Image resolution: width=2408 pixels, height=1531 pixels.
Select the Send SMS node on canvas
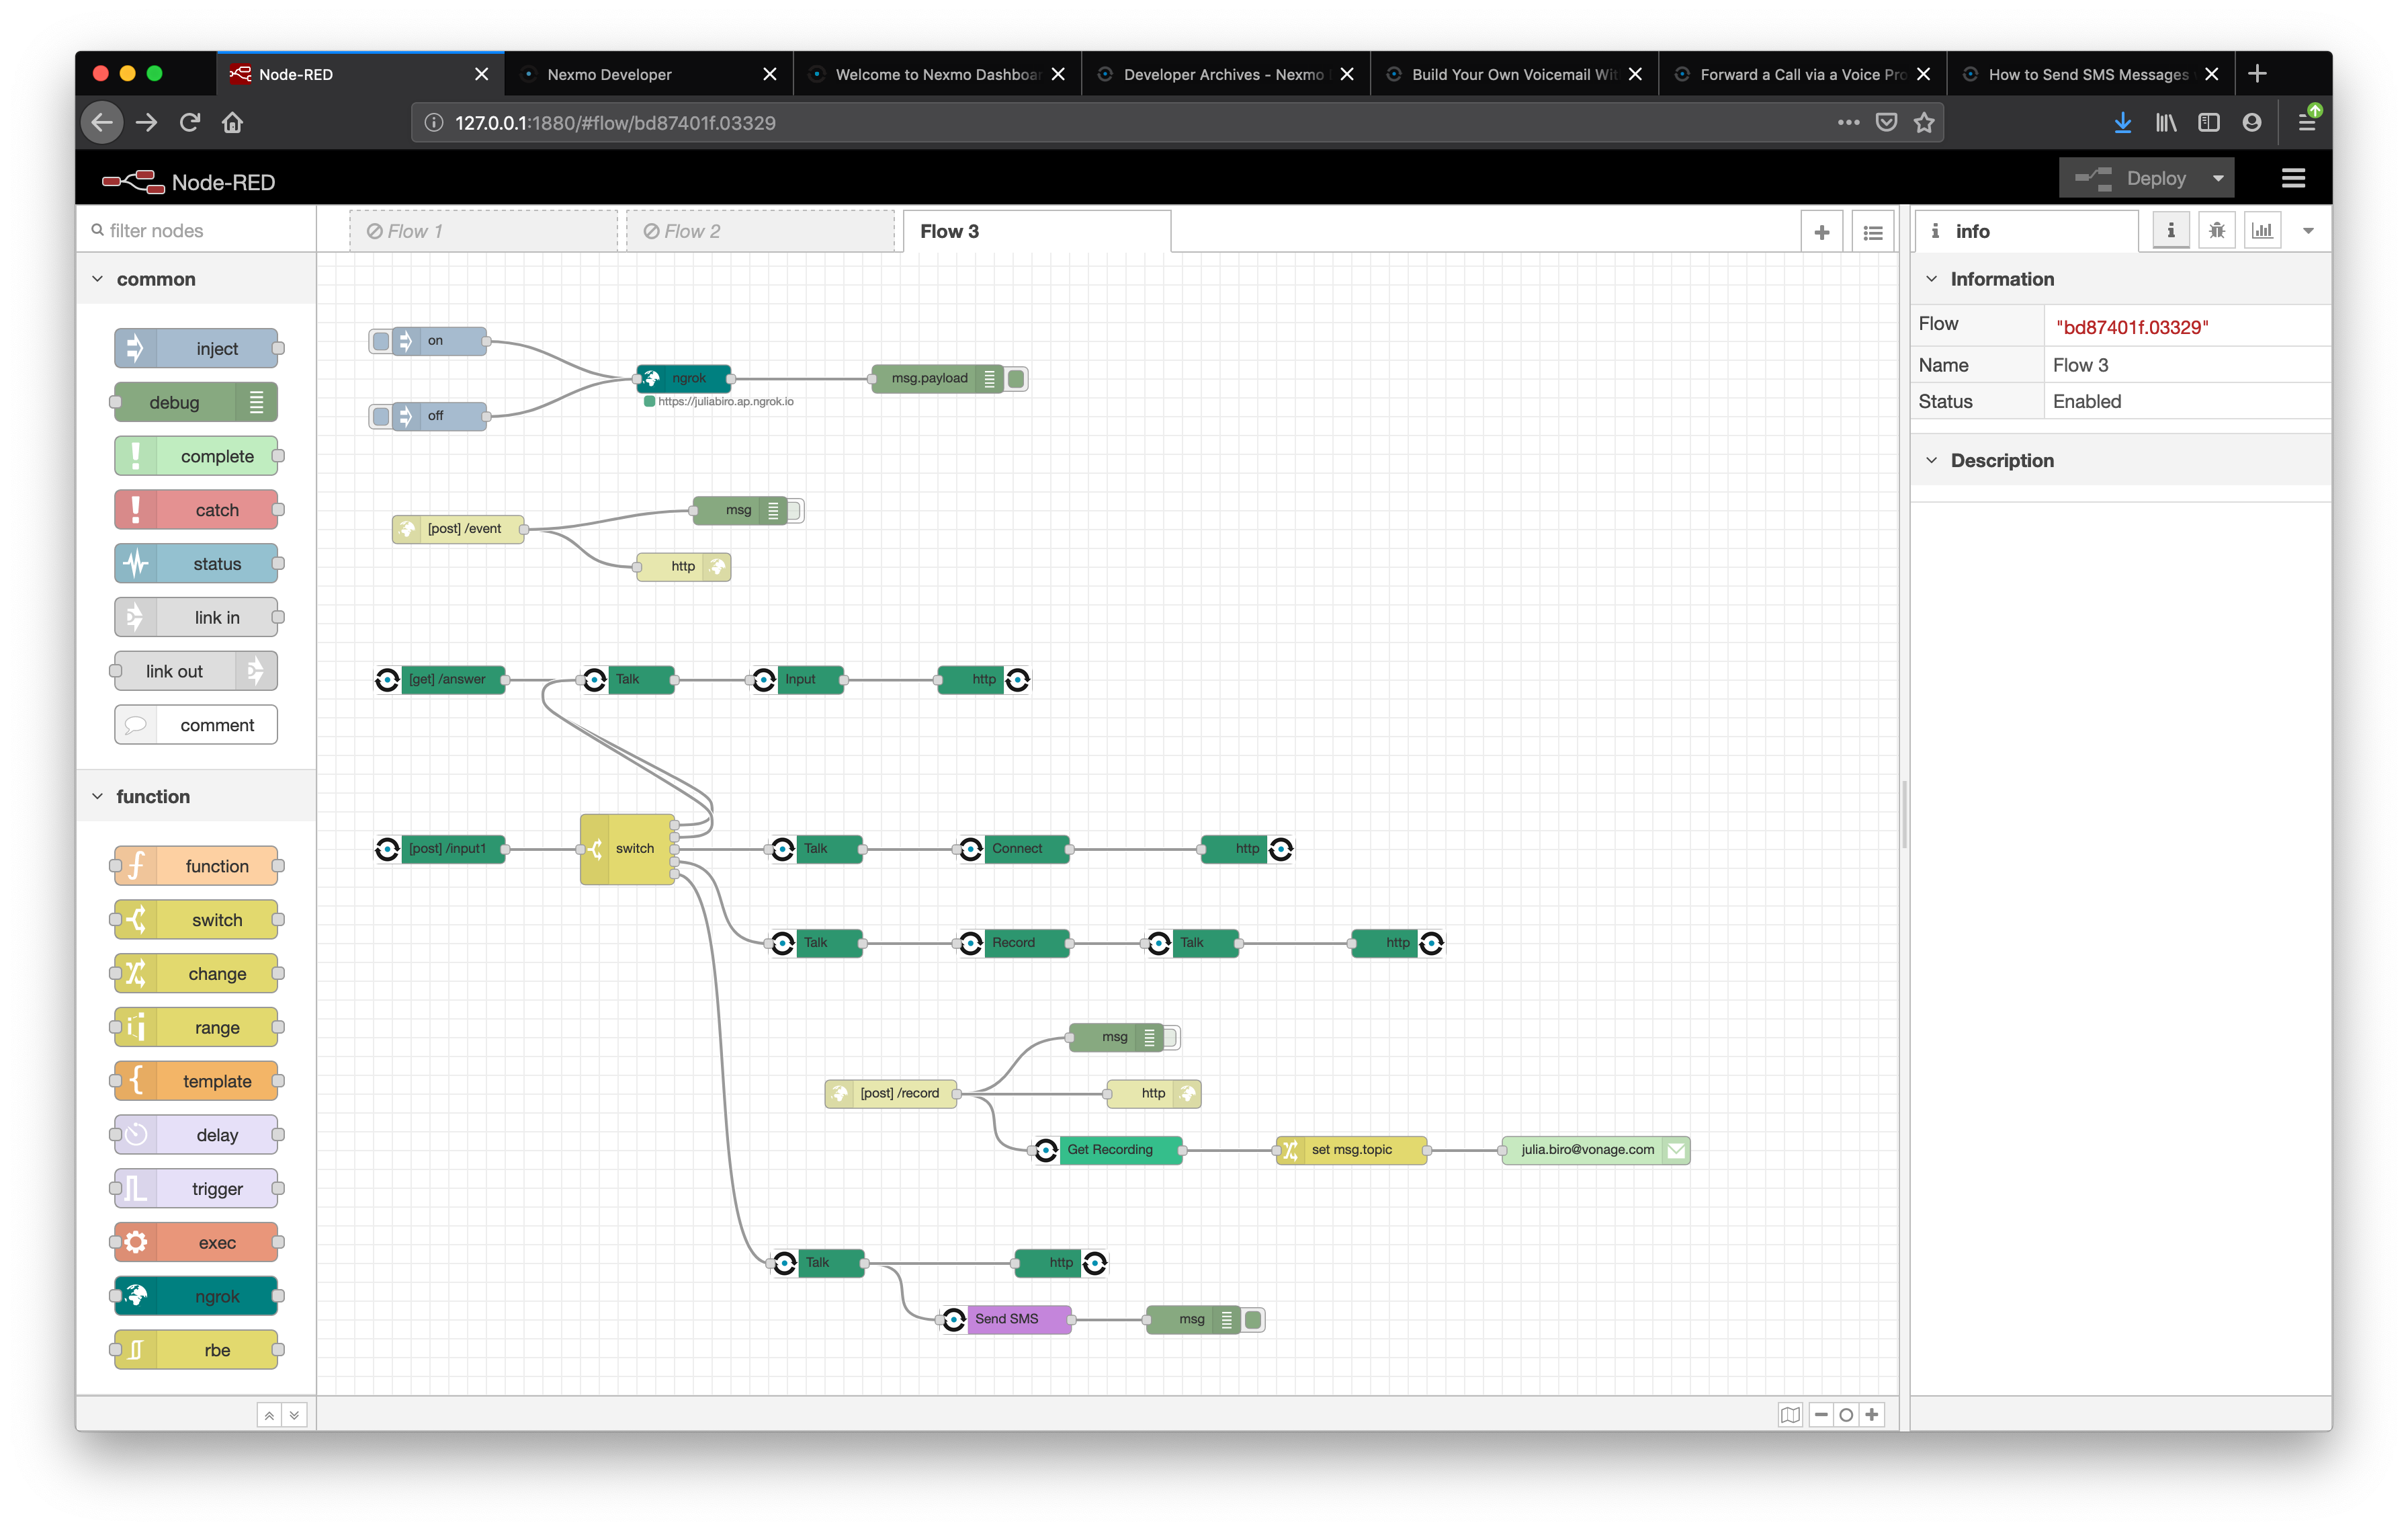(1007, 1319)
